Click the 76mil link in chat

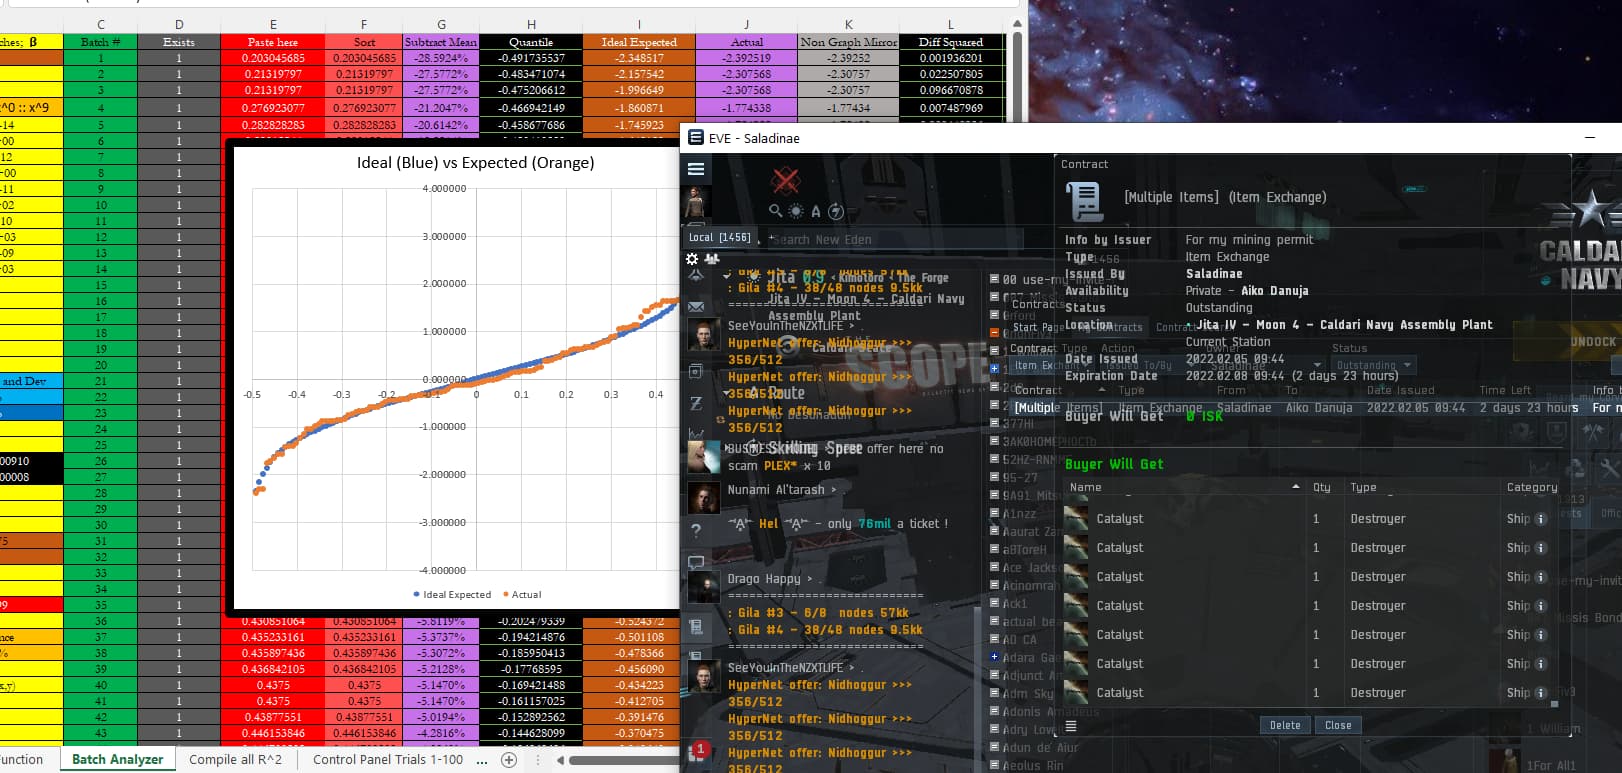(x=874, y=524)
